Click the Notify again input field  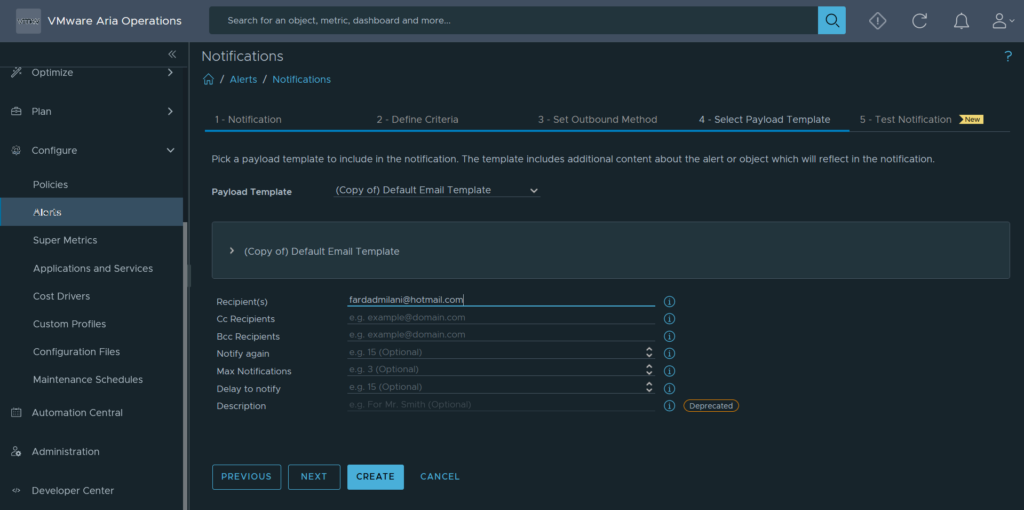(x=495, y=352)
